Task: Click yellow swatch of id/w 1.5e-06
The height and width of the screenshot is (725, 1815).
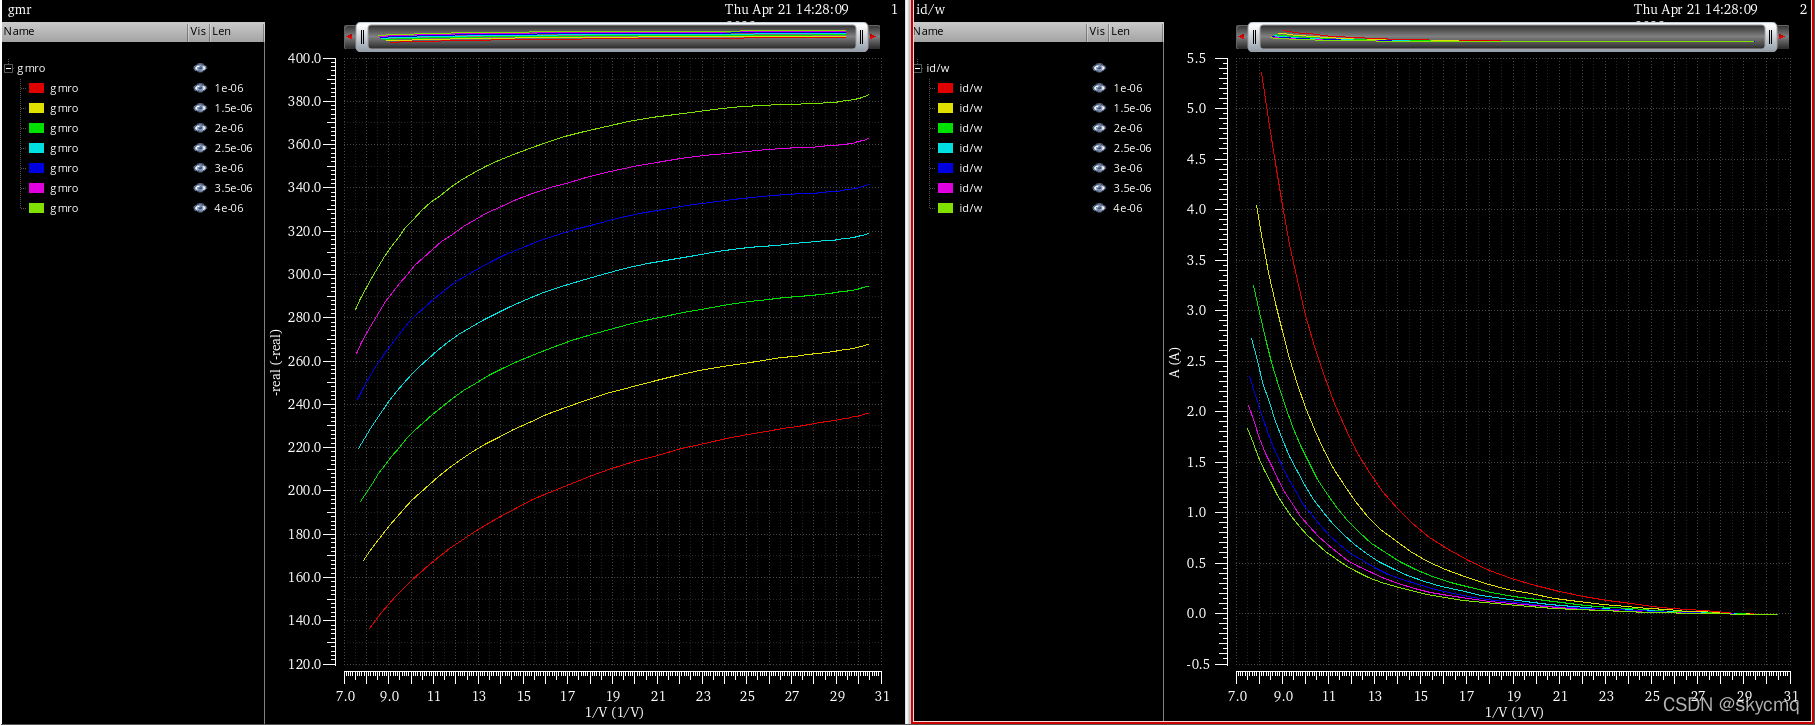Action: 945,108
